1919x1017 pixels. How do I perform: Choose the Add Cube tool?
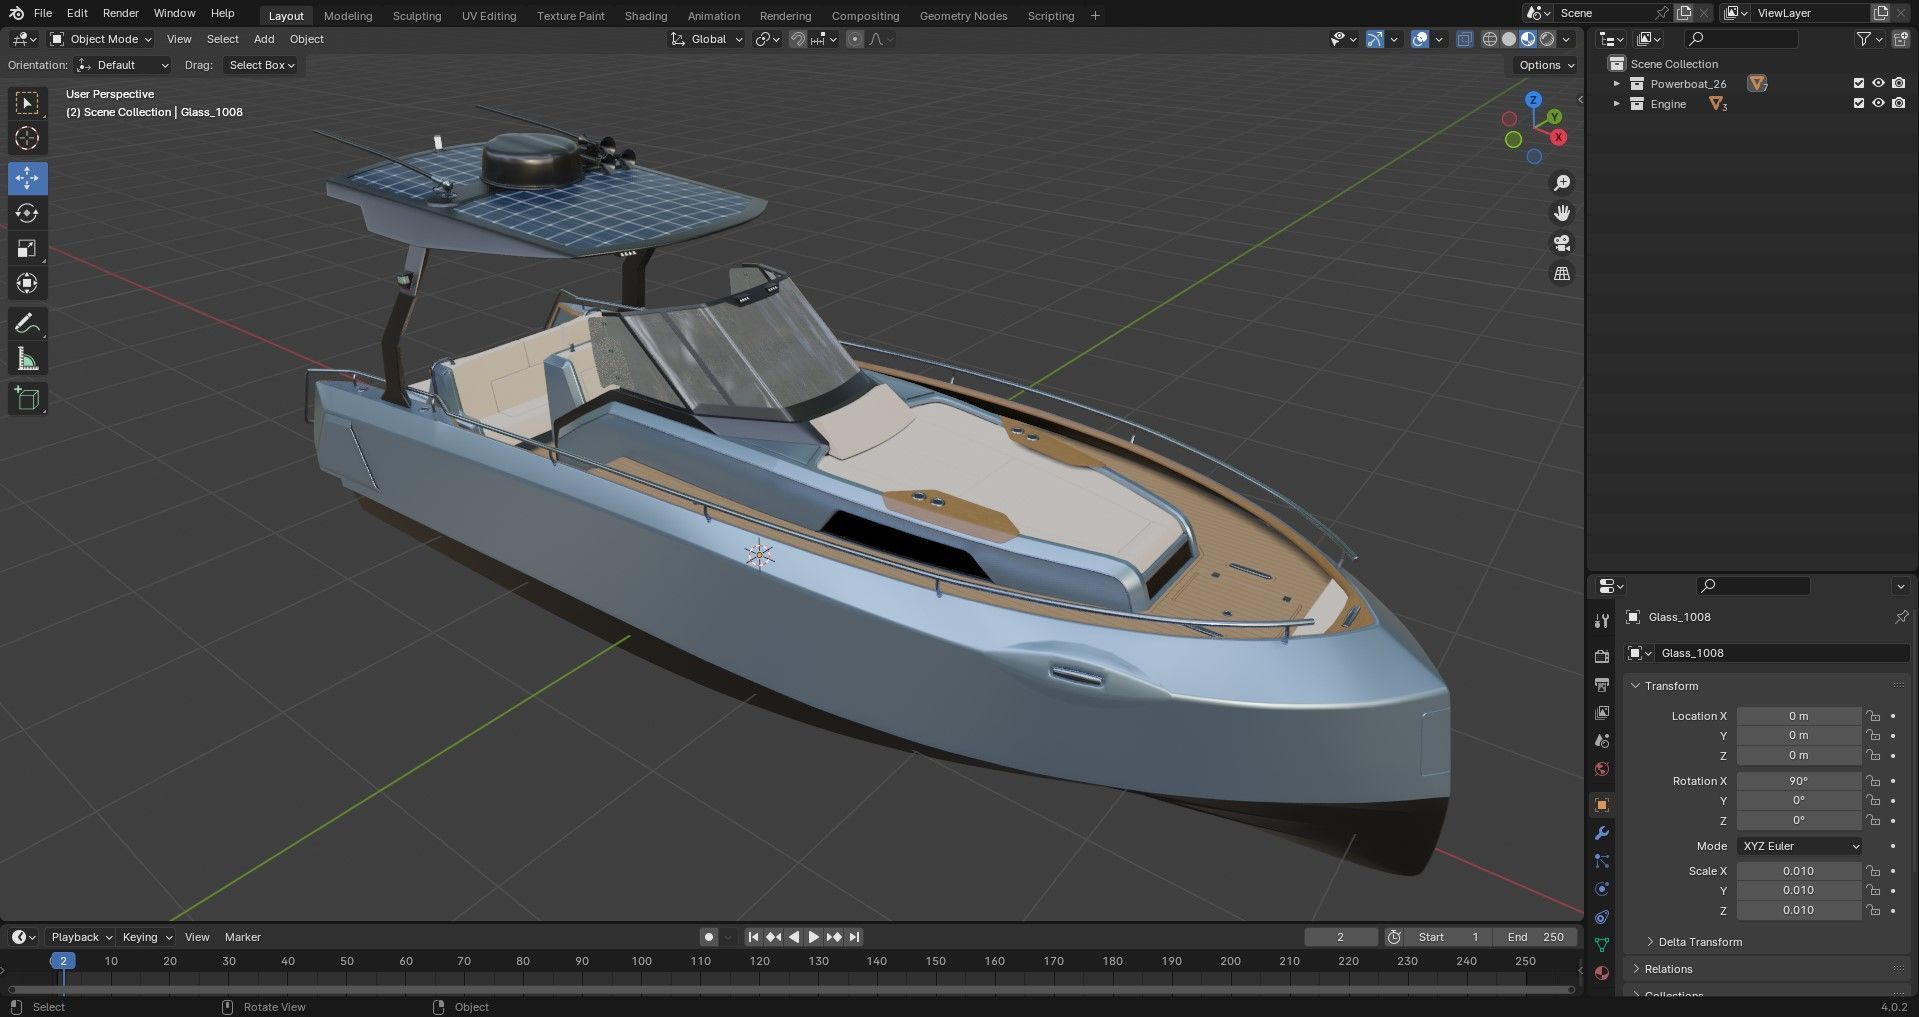[27, 399]
